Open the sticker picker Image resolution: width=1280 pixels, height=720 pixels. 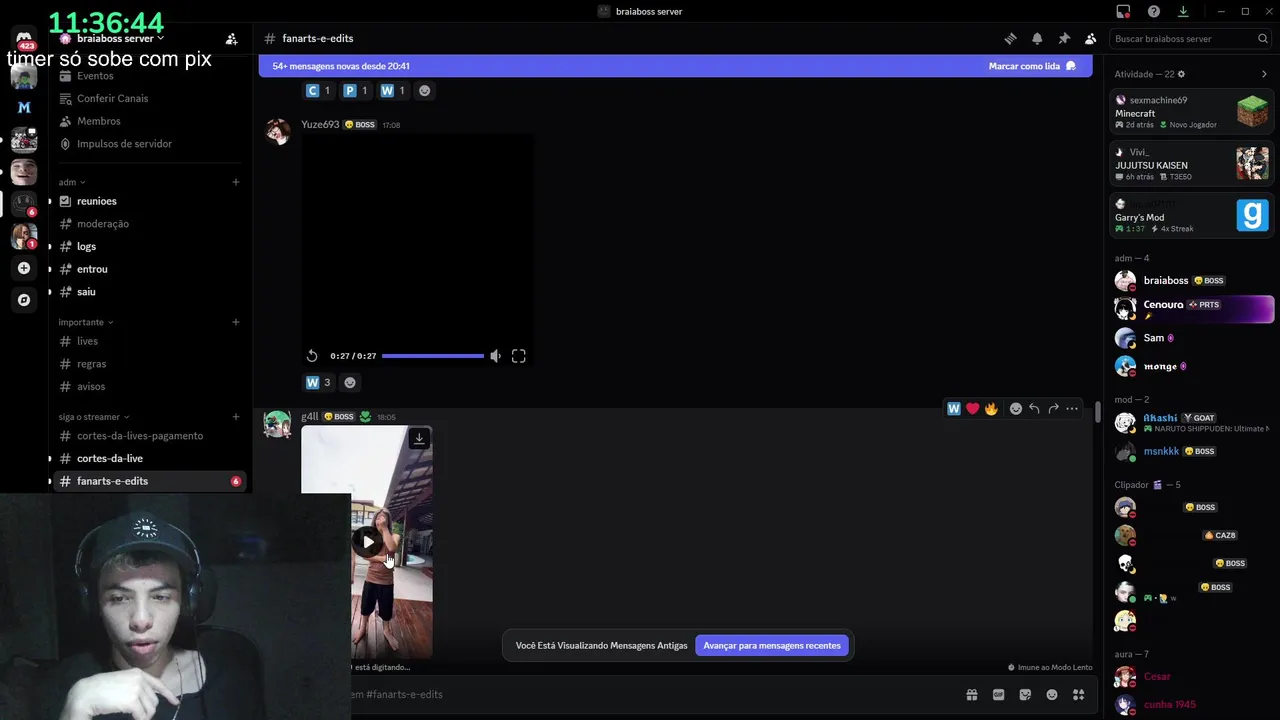click(1025, 694)
